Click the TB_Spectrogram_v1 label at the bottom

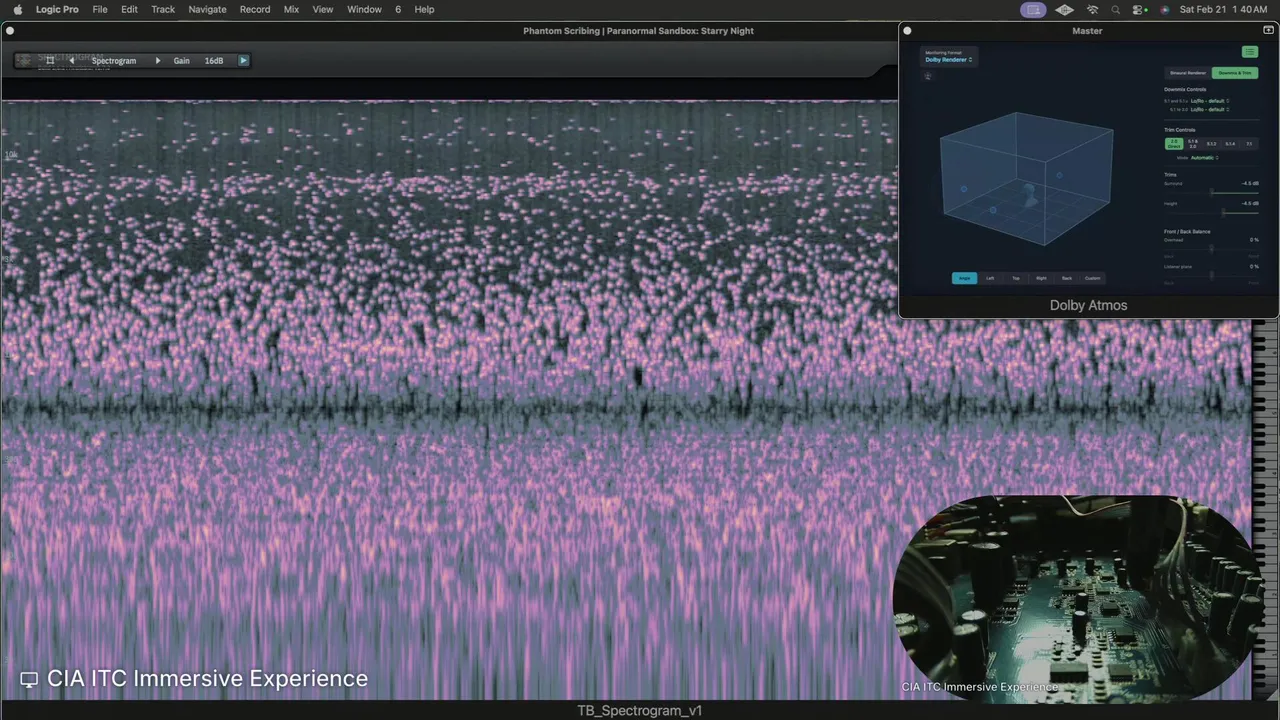click(640, 710)
